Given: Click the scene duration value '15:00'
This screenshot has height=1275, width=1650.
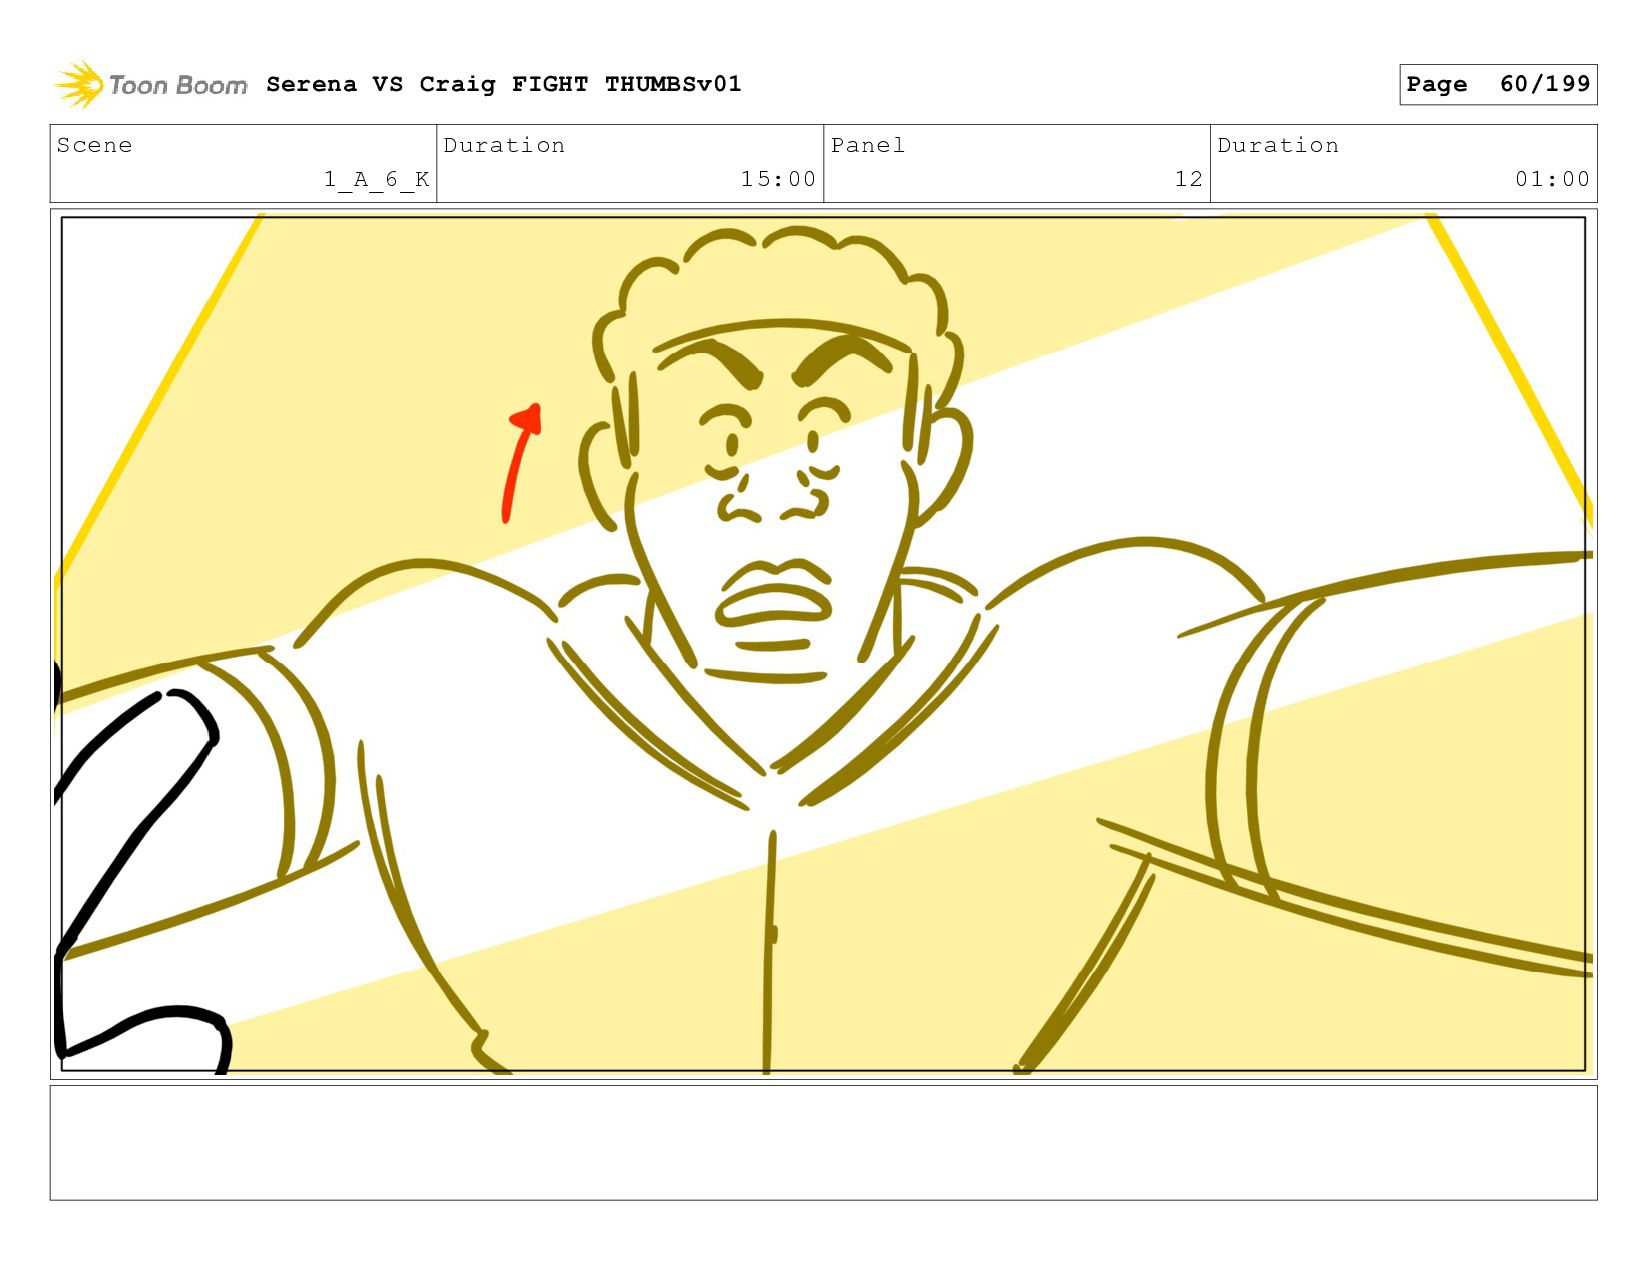Looking at the screenshot, I should click(x=778, y=179).
